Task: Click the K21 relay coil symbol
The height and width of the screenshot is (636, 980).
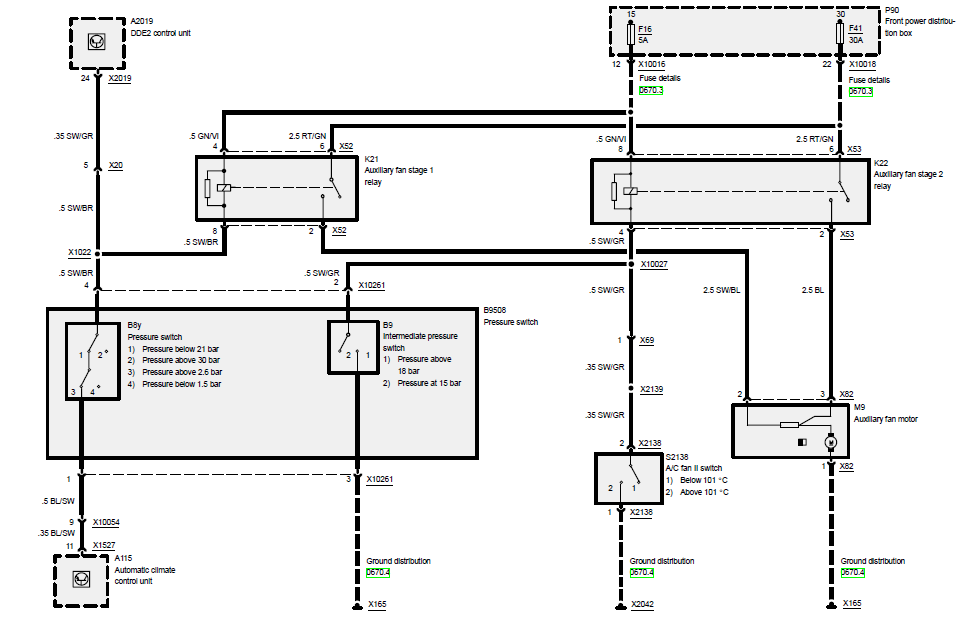Action: 224,187
